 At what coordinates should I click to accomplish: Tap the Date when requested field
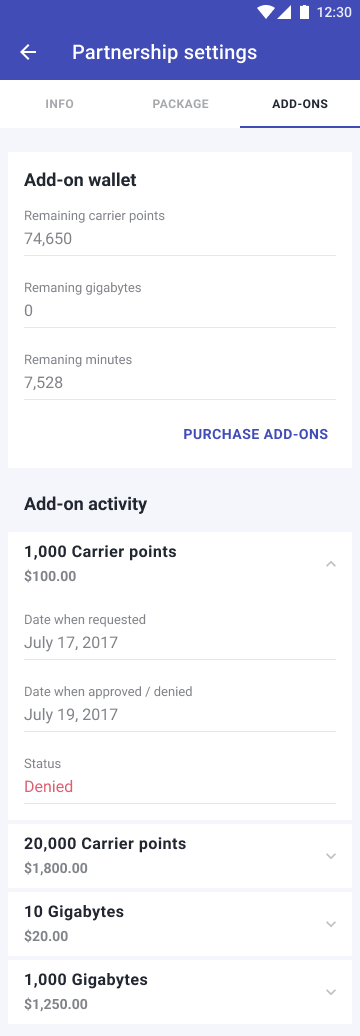point(180,636)
